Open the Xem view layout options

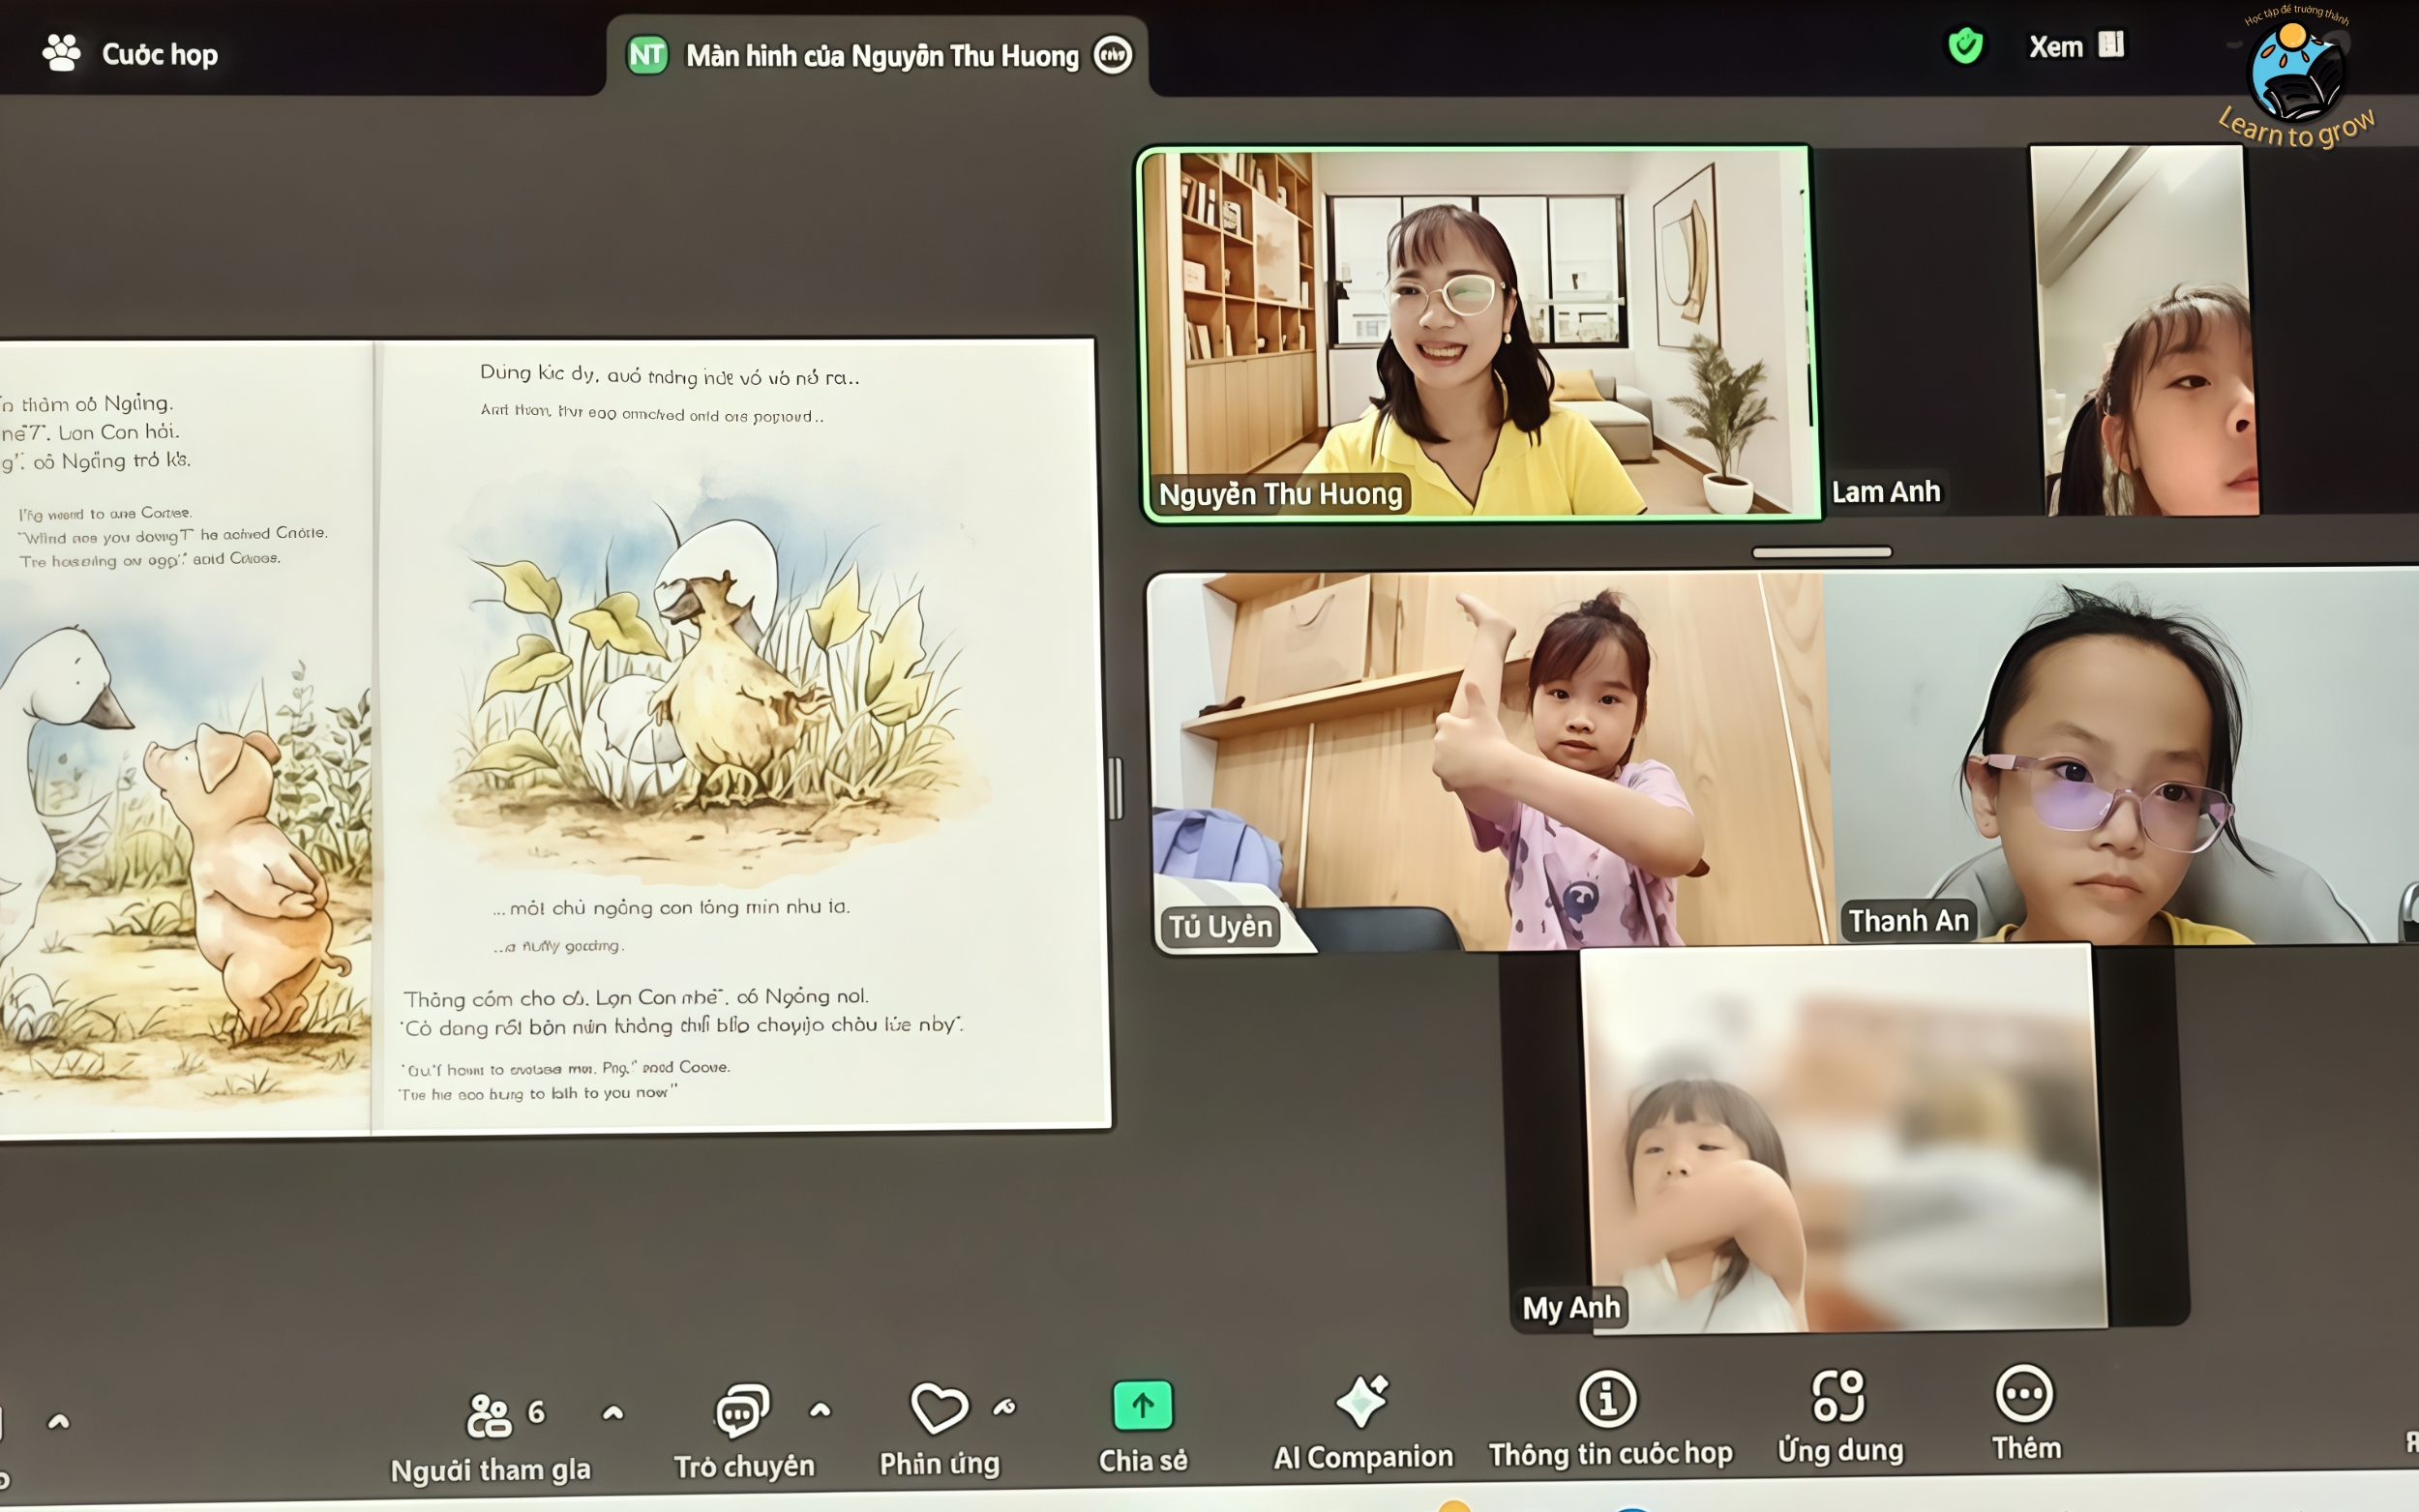click(x=2076, y=46)
